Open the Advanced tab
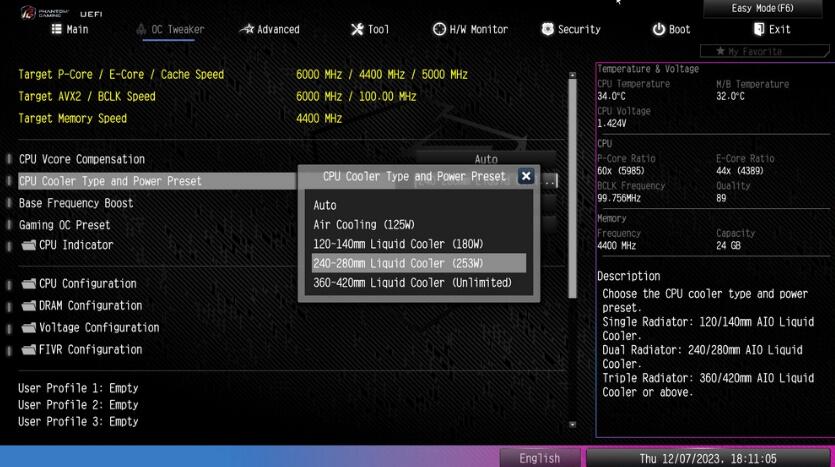 pyautogui.click(x=269, y=29)
